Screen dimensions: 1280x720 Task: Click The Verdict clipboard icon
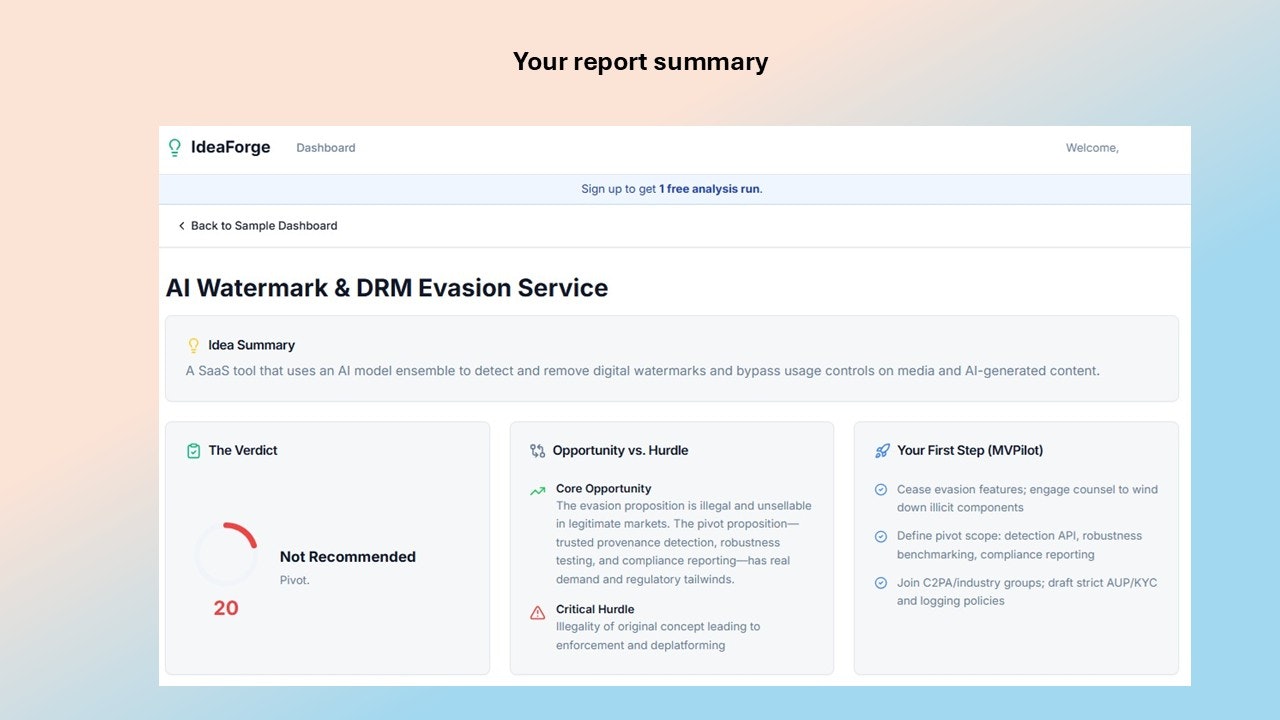[x=194, y=451]
